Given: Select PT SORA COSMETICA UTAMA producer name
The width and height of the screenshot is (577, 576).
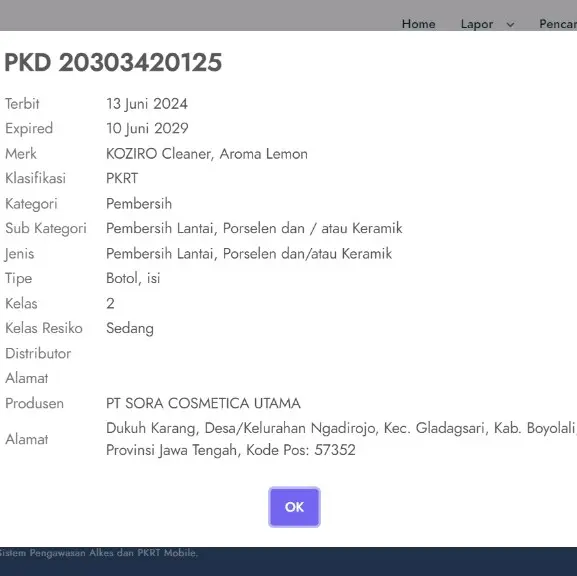Looking at the screenshot, I should click(x=203, y=403).
